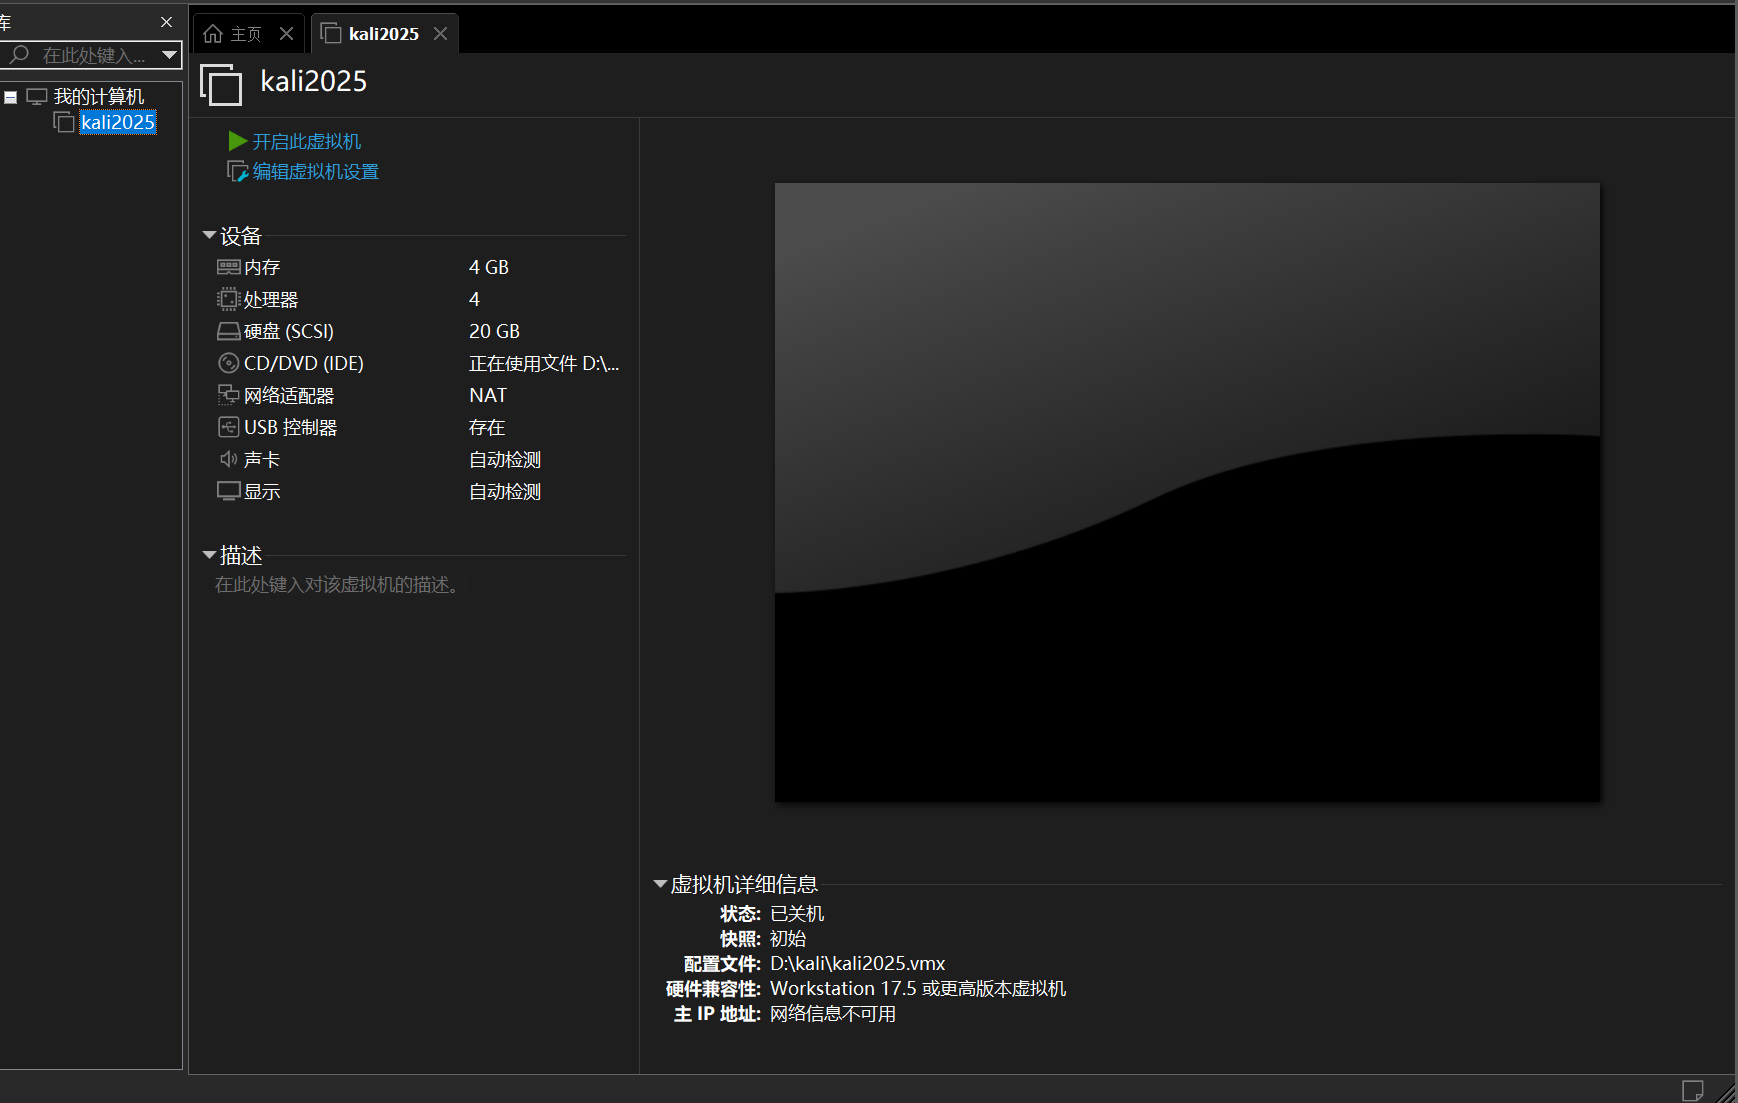
Task: Click the hard disk (SCSI) icon
Action: (229, 331)
